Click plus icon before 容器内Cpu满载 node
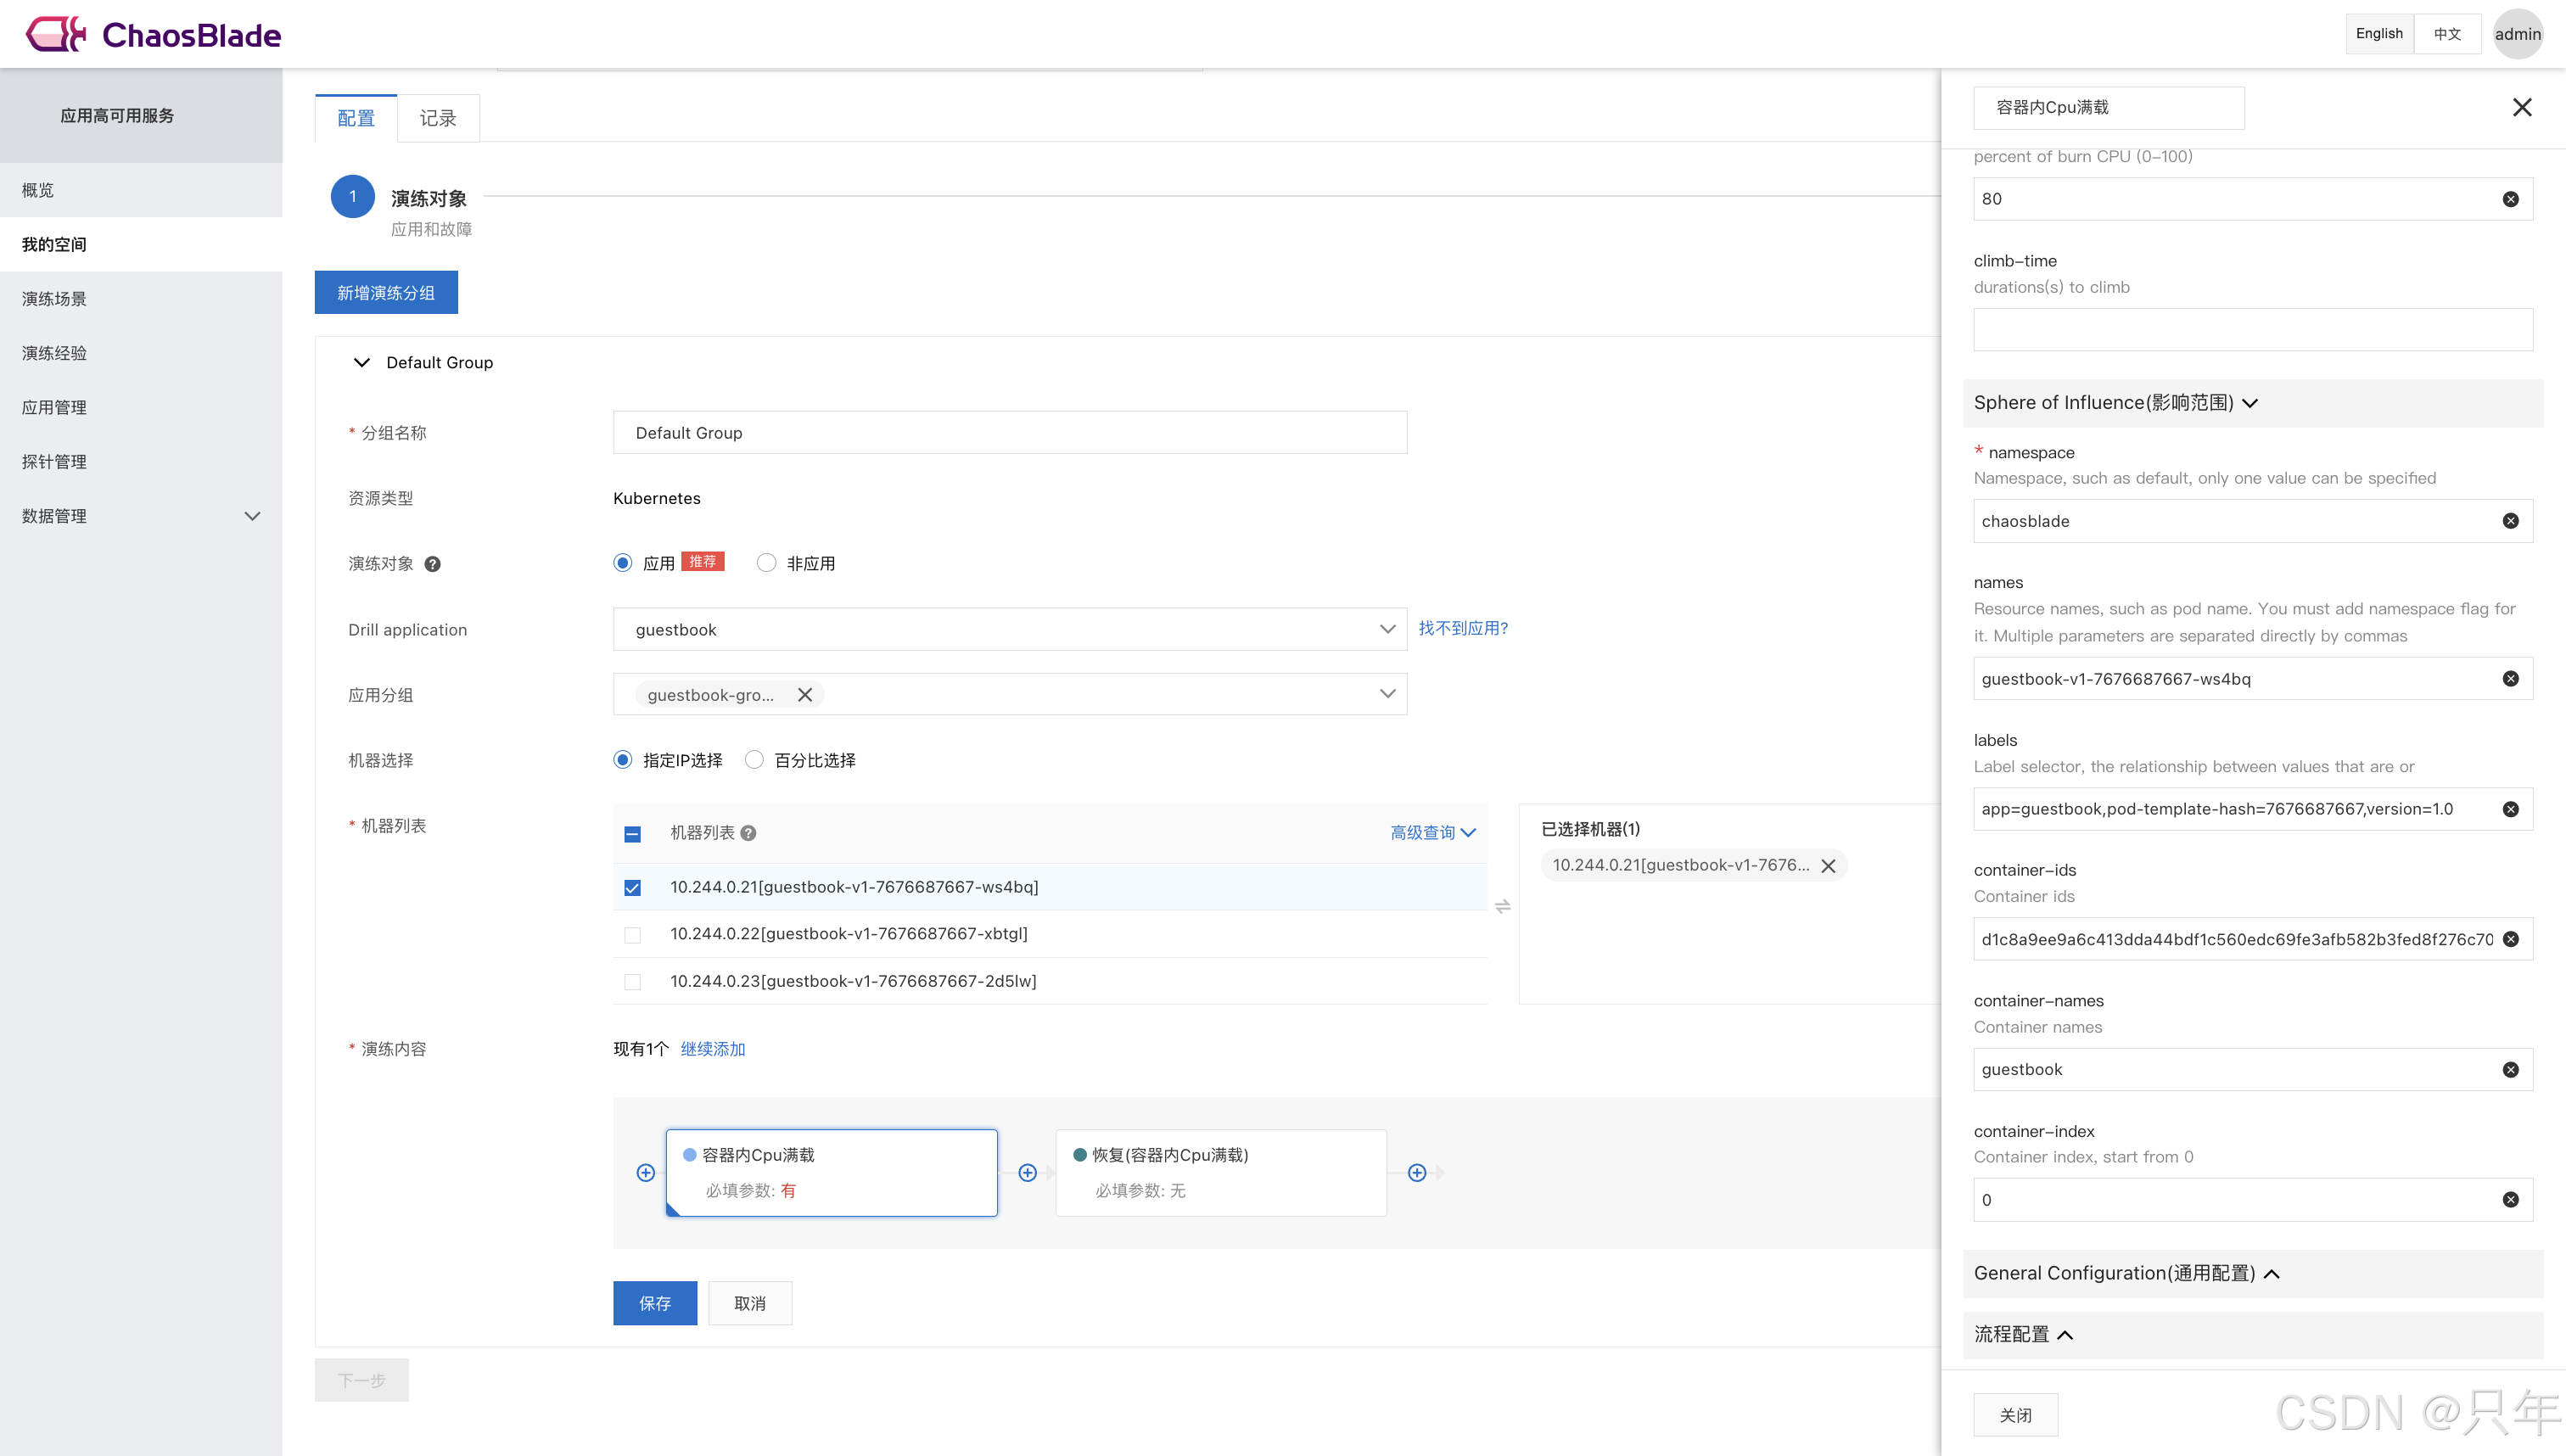Screen dimensions: 2566x1456 point(646,1173)
